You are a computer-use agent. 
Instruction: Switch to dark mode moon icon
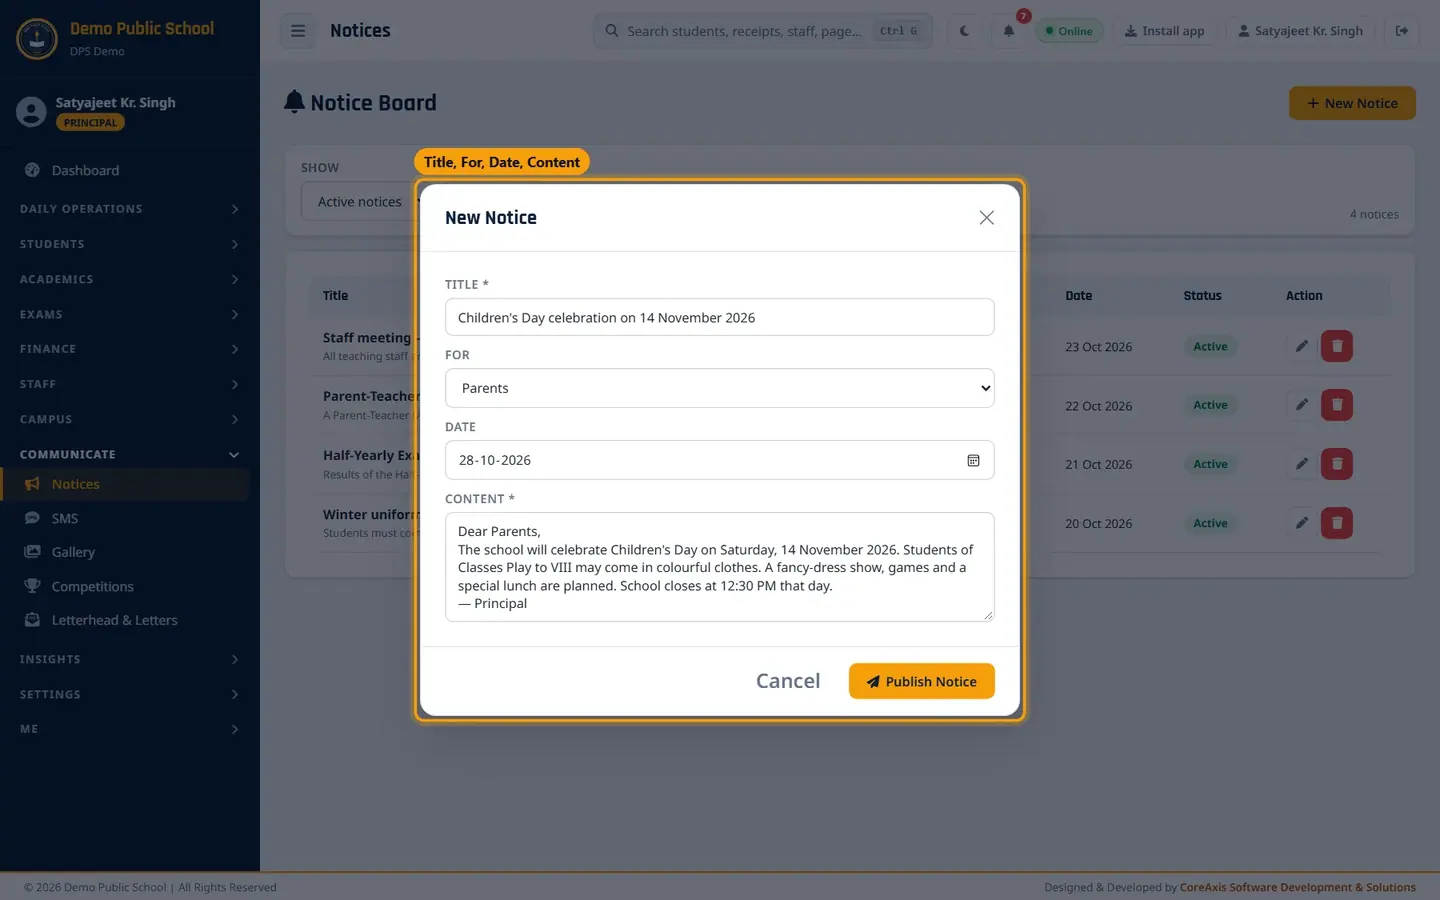pos(964,31)
